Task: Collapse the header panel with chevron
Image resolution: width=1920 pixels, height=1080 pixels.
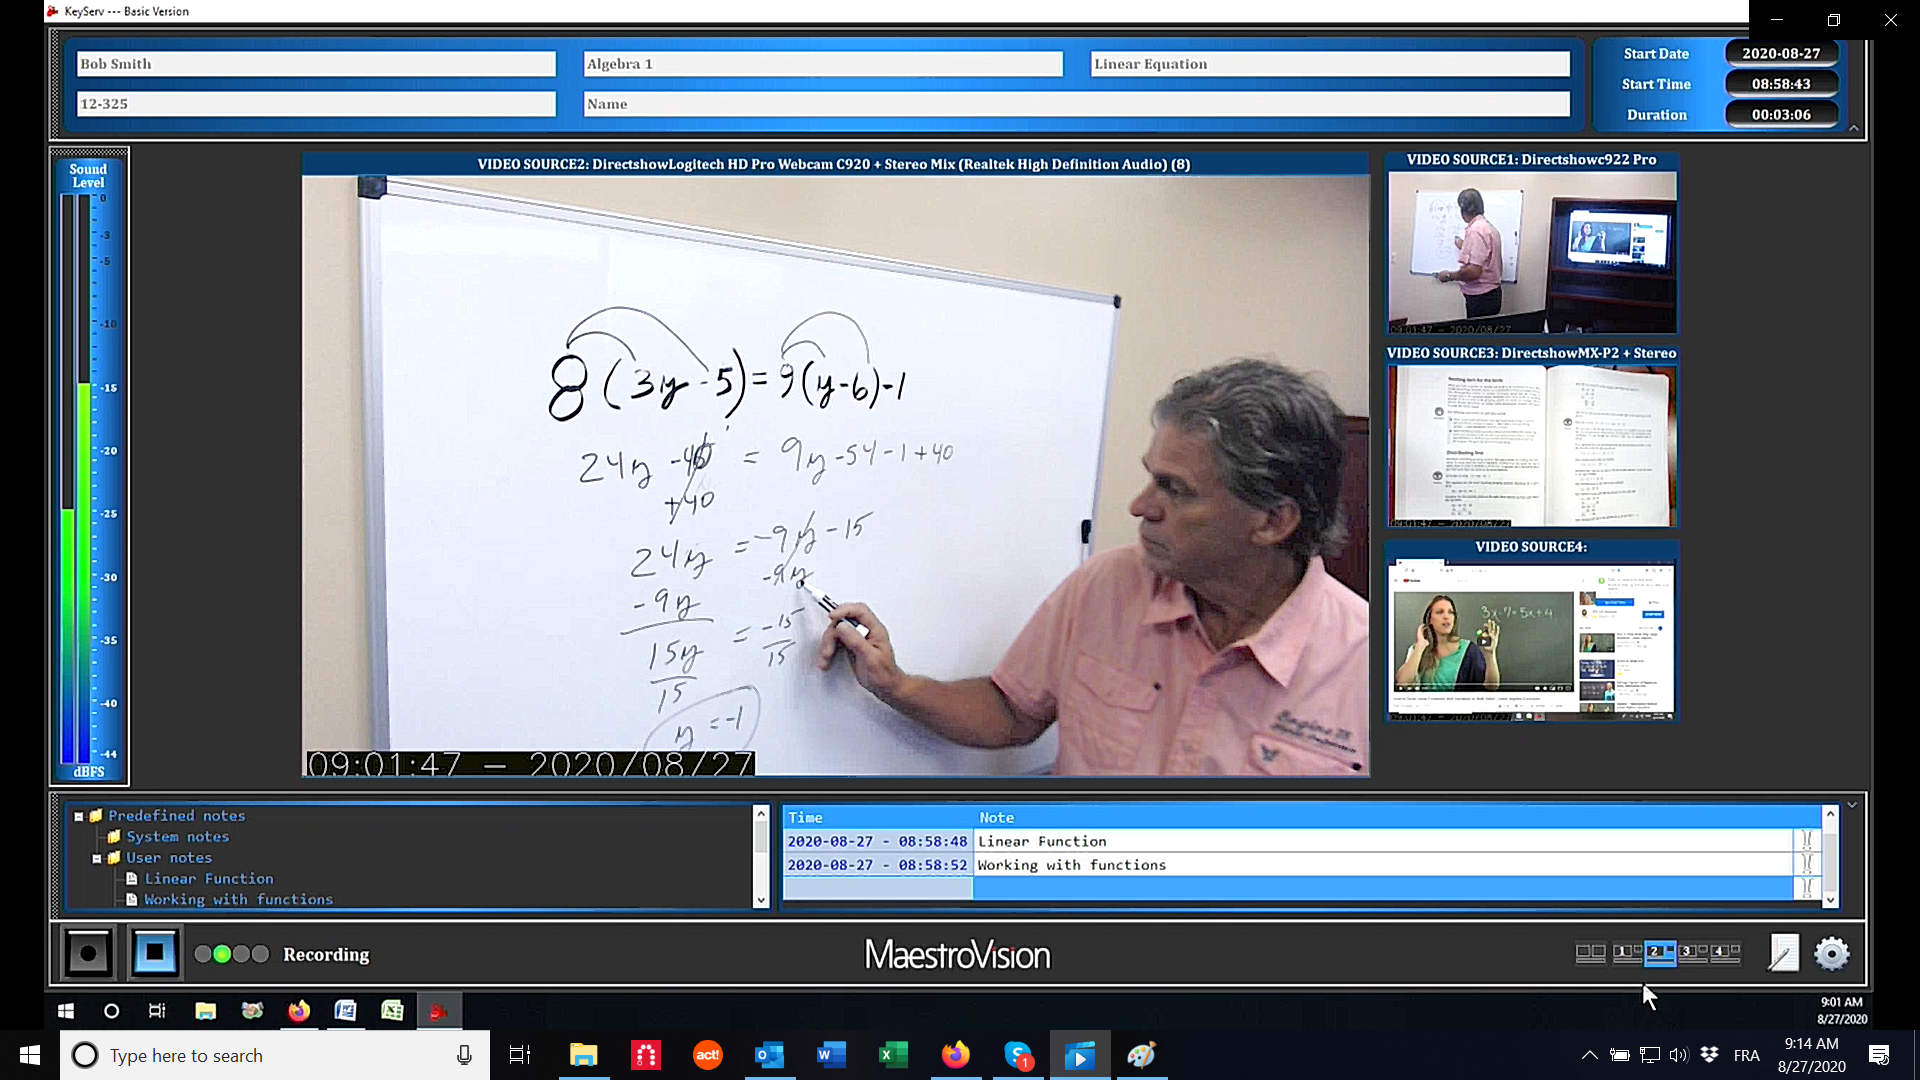Action: pyautogui.click(x=1853, y=128)
